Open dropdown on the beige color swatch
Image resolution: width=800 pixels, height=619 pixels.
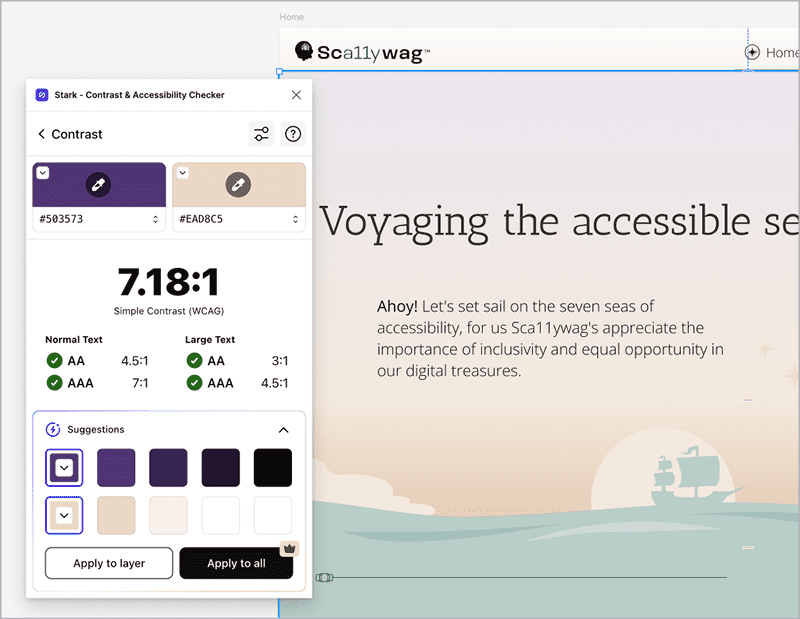(183, 173)
